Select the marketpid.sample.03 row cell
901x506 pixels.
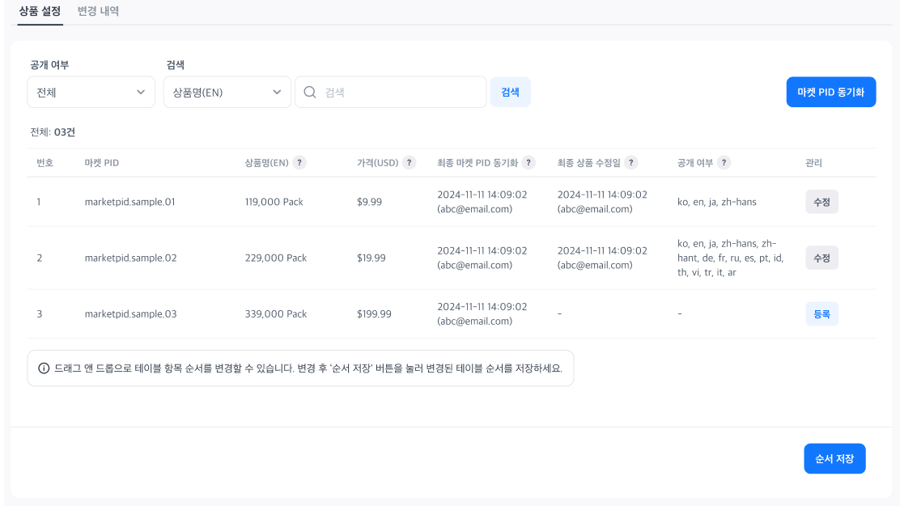tap(131, 314)
